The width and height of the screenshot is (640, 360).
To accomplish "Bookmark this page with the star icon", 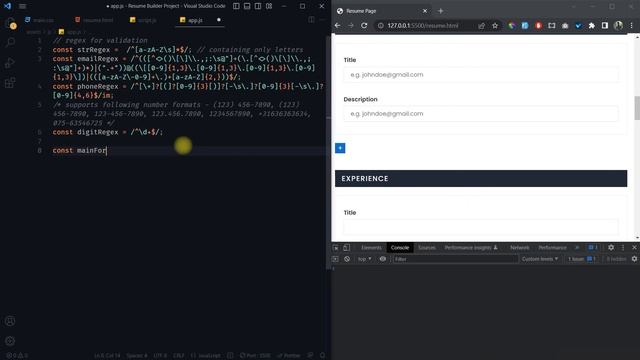I will click(495, 26).
